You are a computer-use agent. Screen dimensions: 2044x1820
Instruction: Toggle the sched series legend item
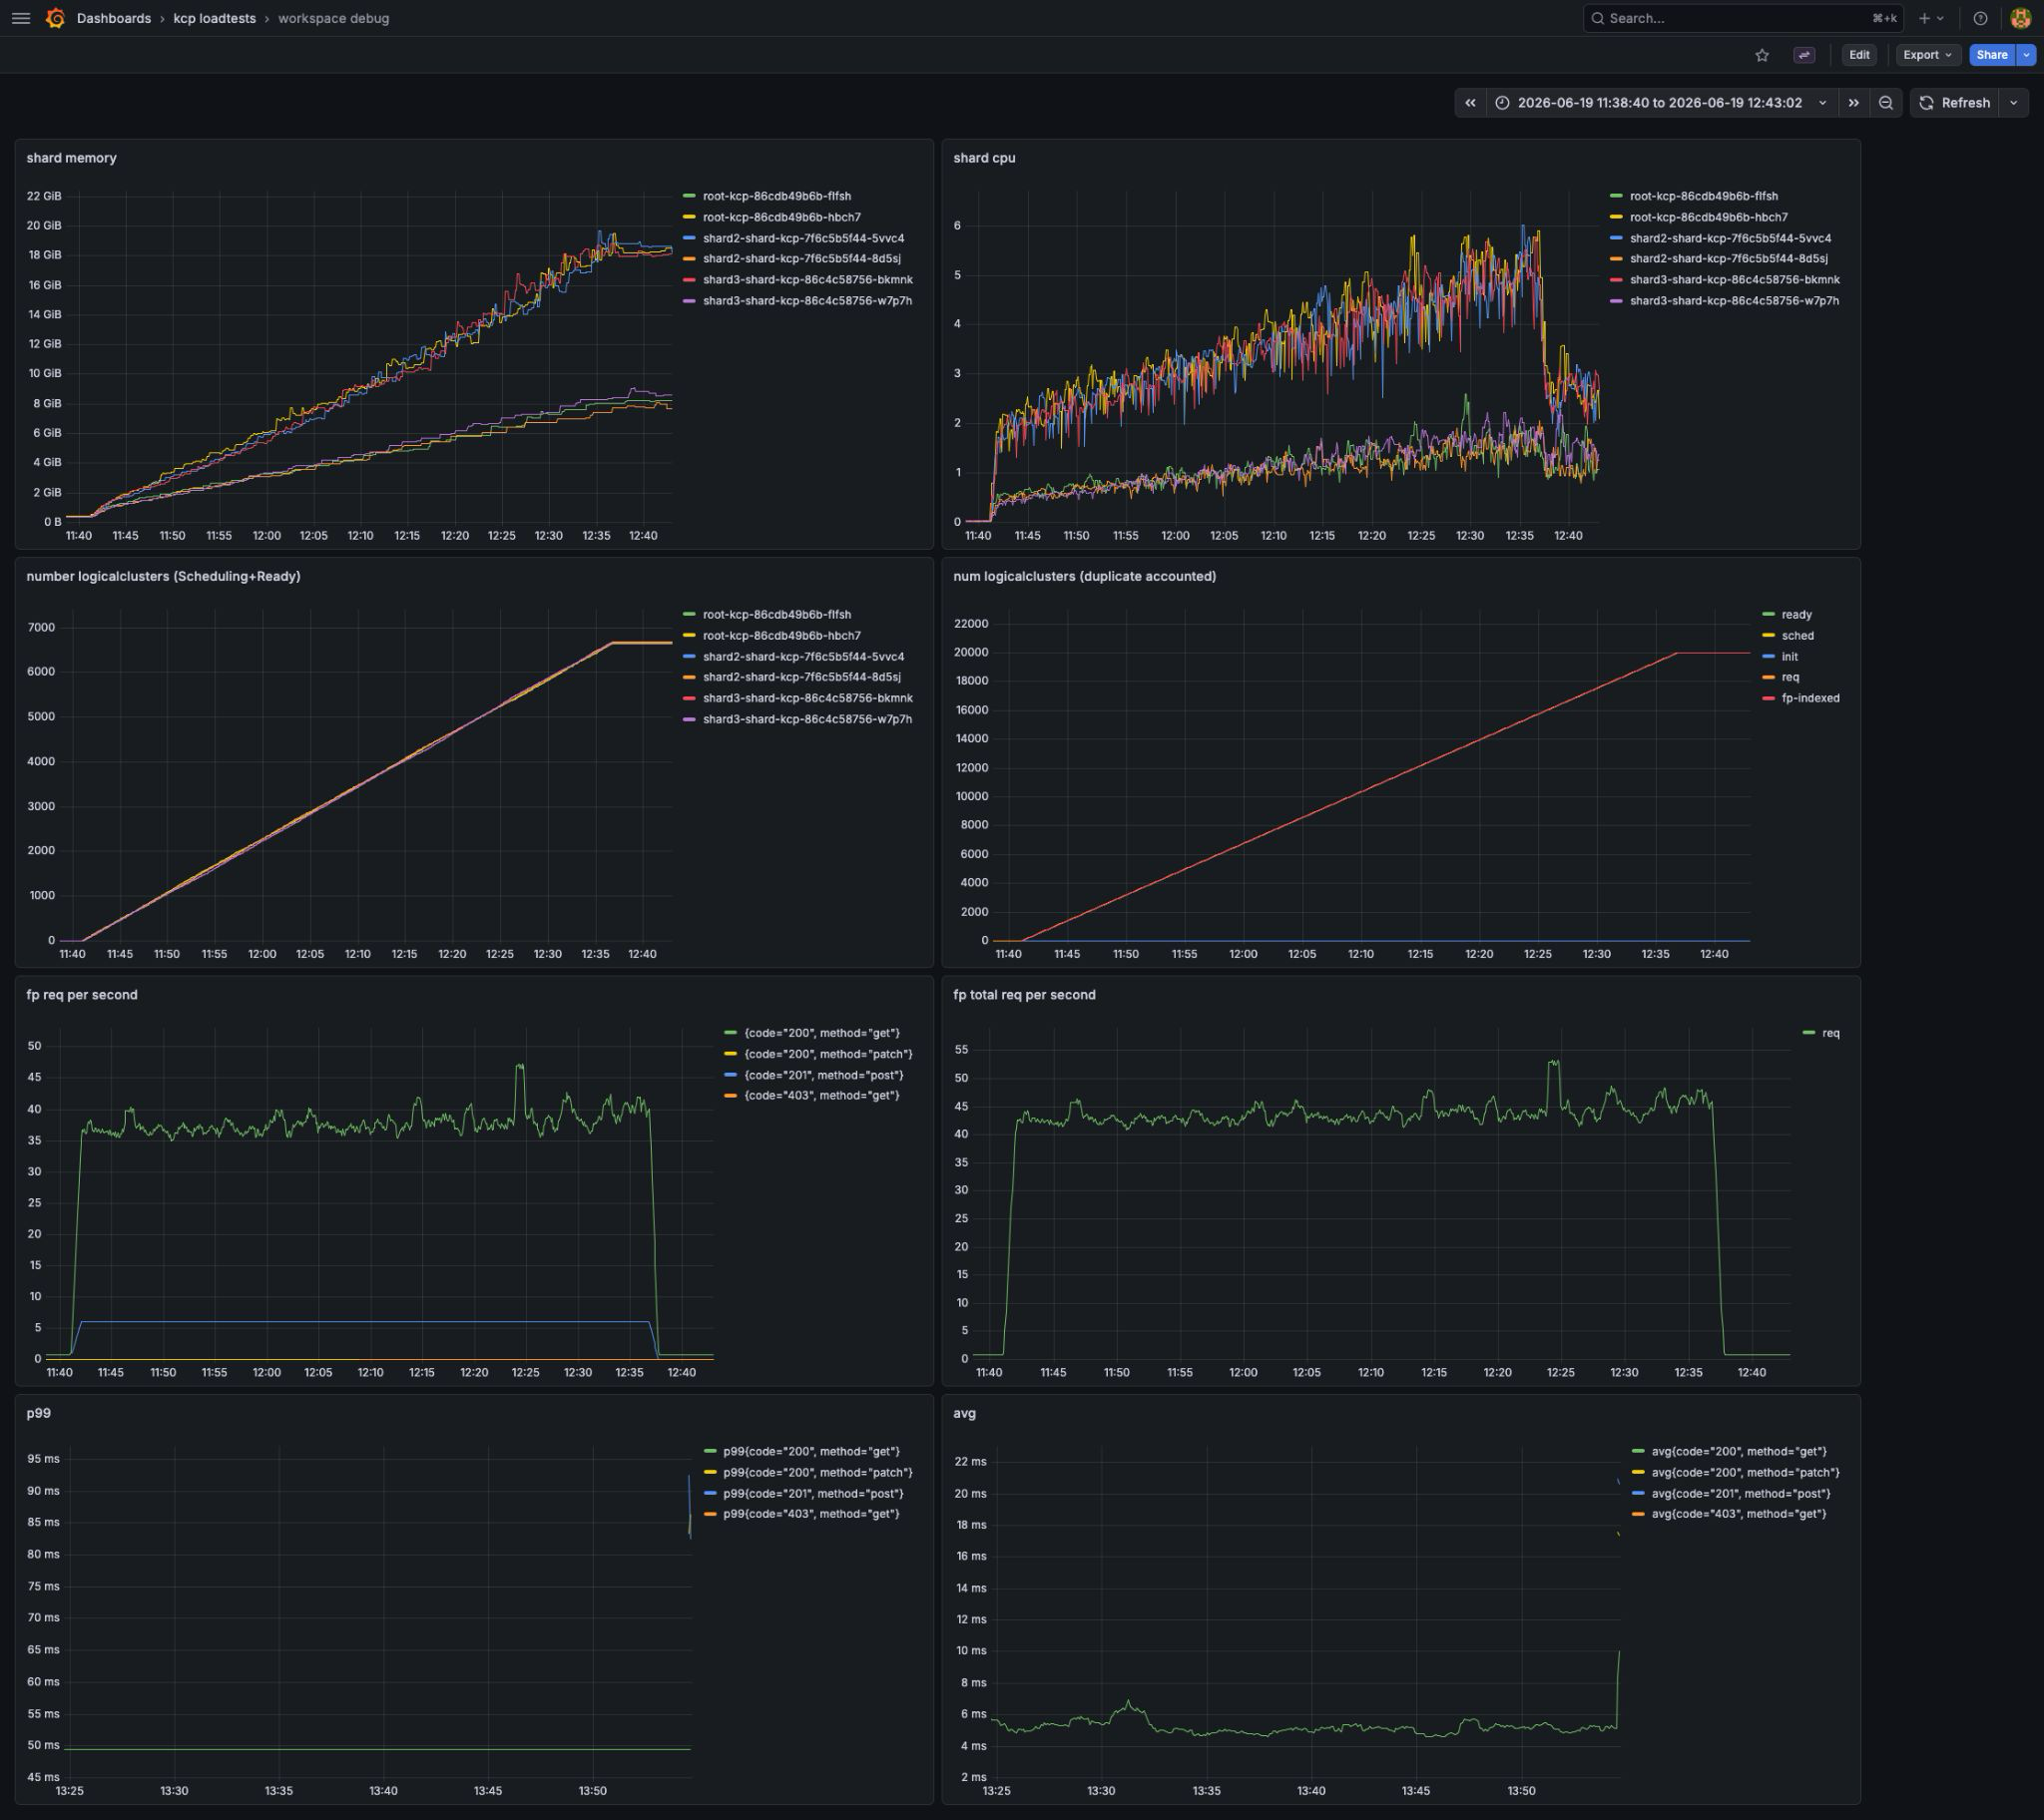[x=1797, y=635]
